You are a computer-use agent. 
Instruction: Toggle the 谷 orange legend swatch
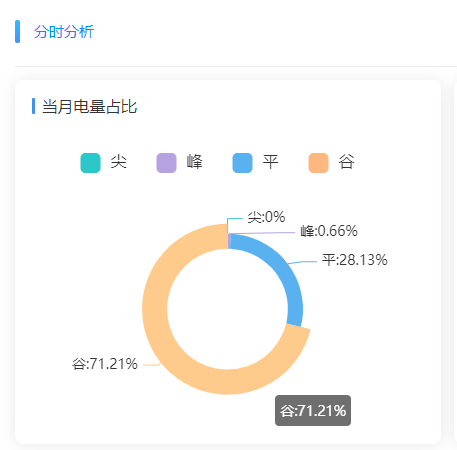click(x=318, y=163)
